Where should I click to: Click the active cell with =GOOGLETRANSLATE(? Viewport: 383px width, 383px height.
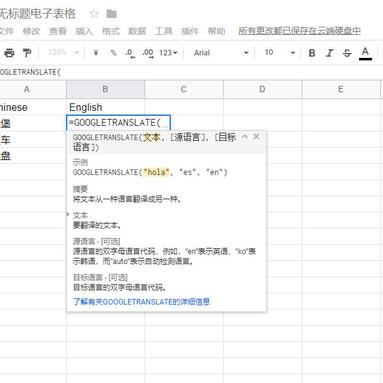coord(119,123)
